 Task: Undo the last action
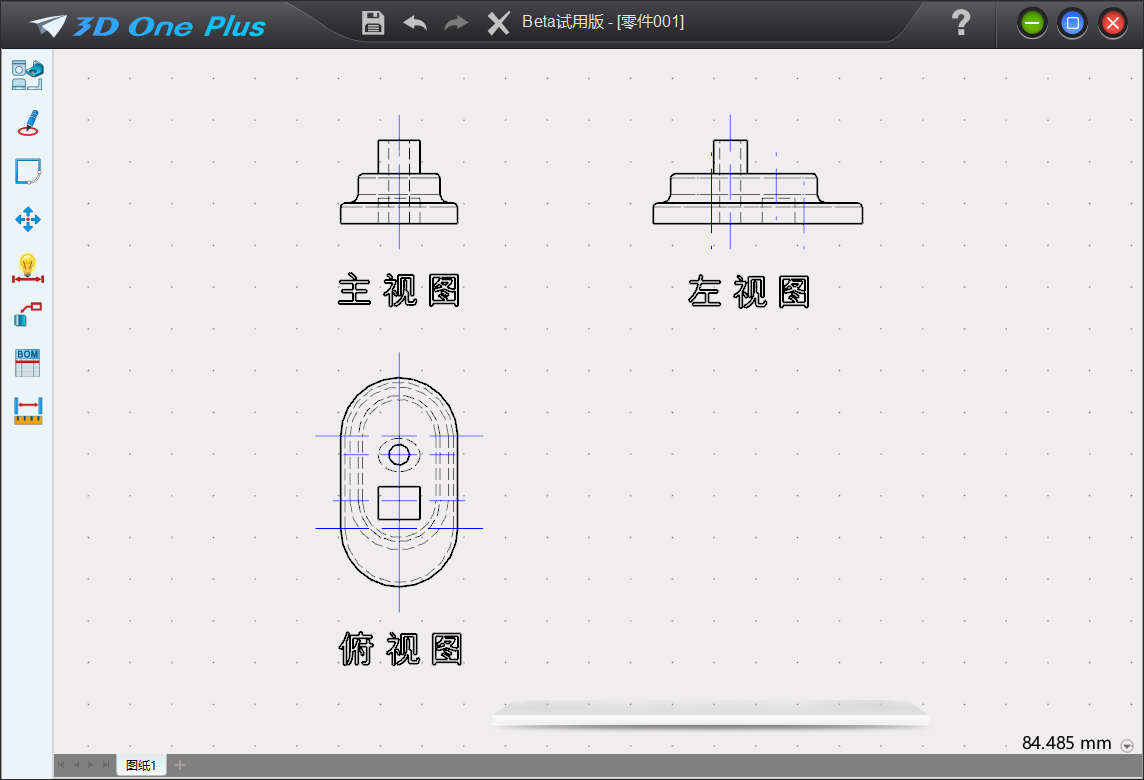[415, 23]
